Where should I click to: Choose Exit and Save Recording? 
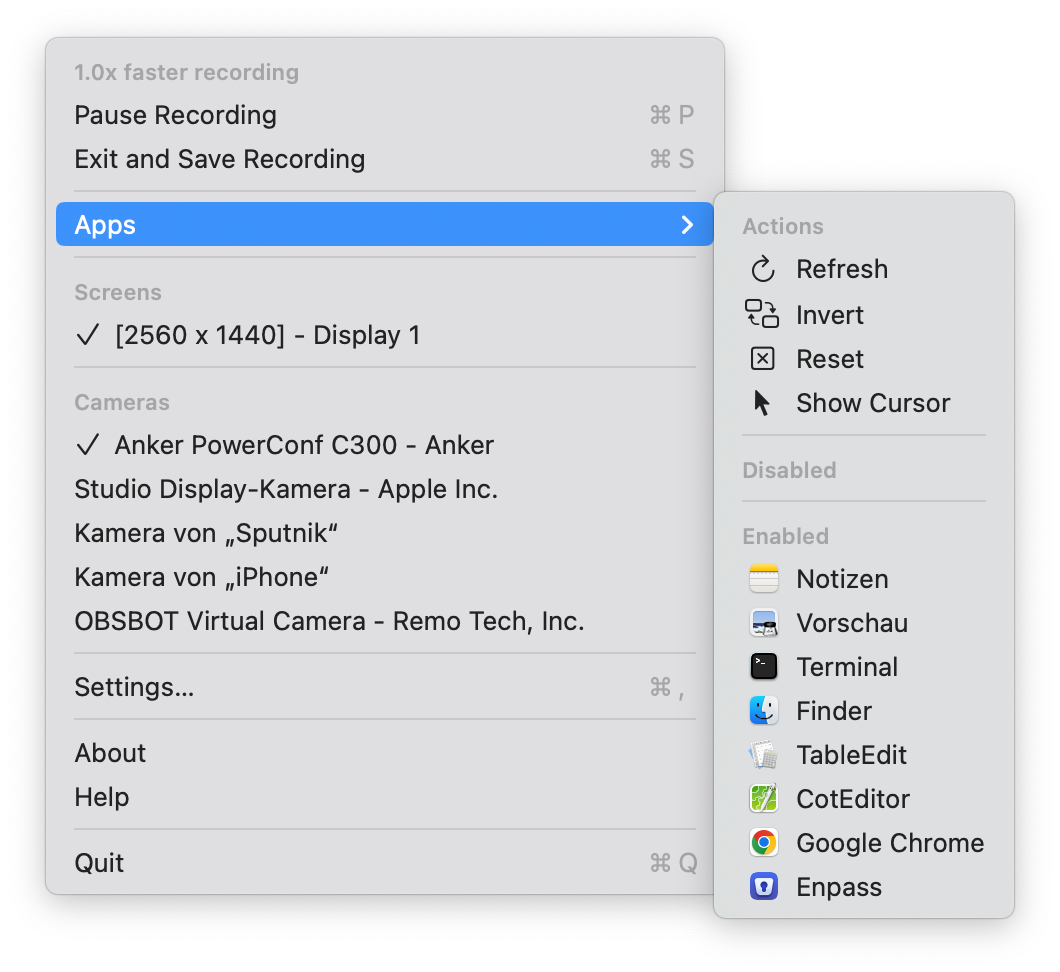tap(385, 159)
